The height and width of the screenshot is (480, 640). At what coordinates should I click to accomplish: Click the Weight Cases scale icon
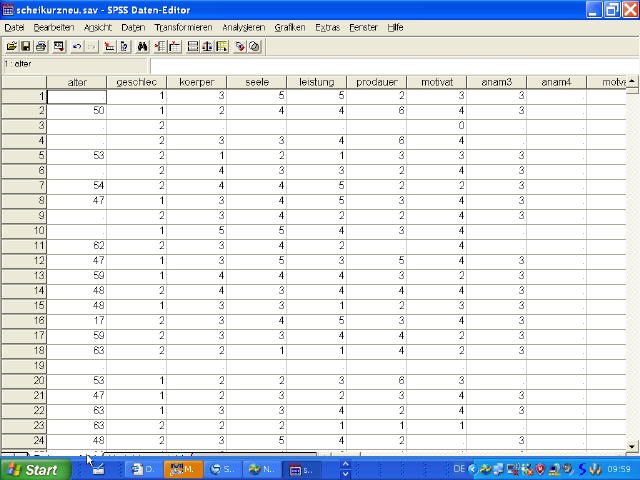(206, 46)
